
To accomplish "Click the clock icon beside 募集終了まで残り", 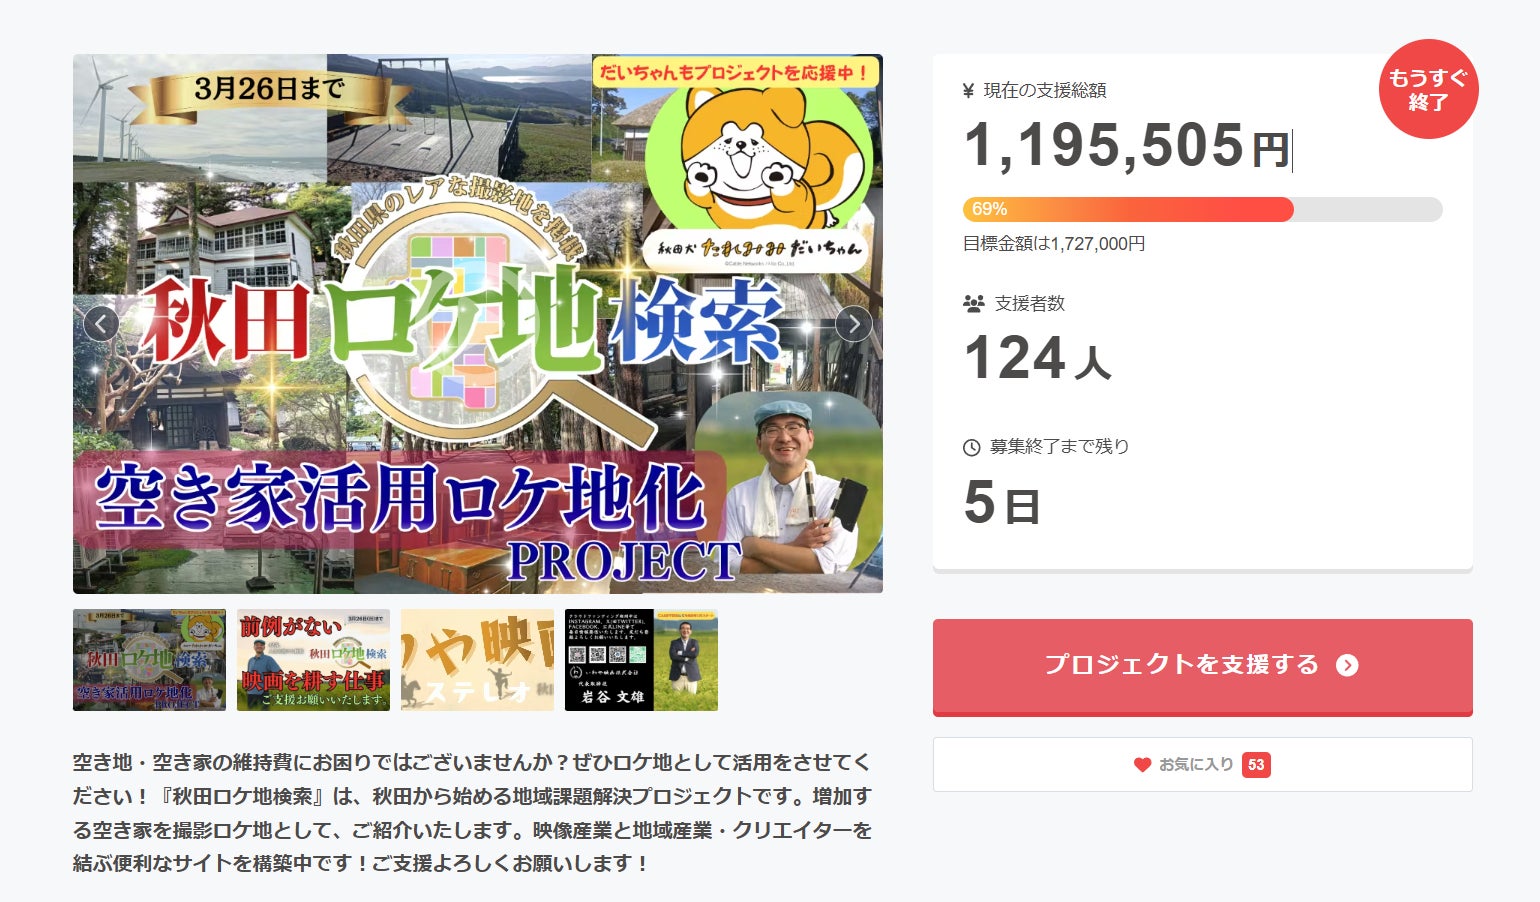I will coord(971,447).
